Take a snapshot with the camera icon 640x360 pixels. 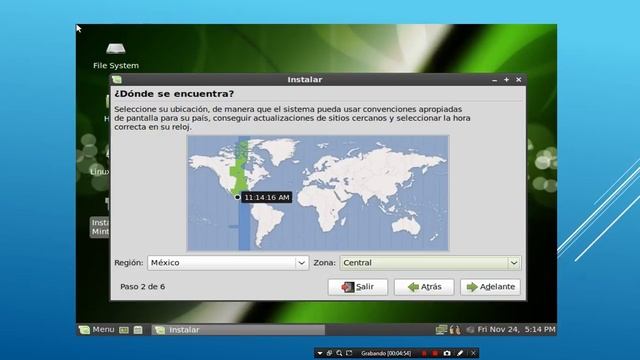(447, 353)
